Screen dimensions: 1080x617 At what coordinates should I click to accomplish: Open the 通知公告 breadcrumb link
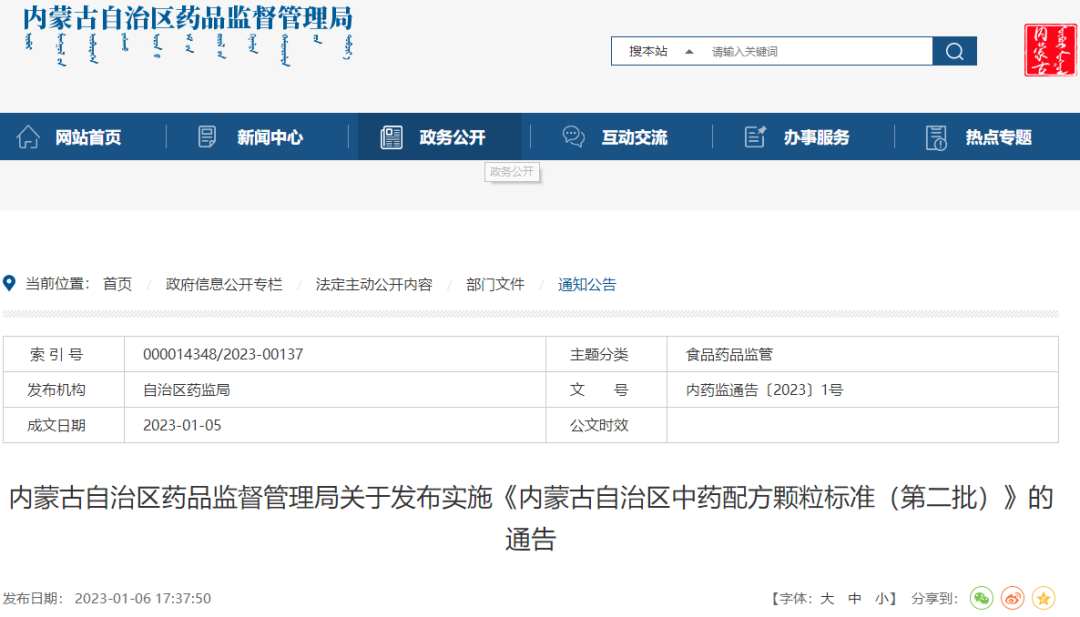tap(587, 284)
